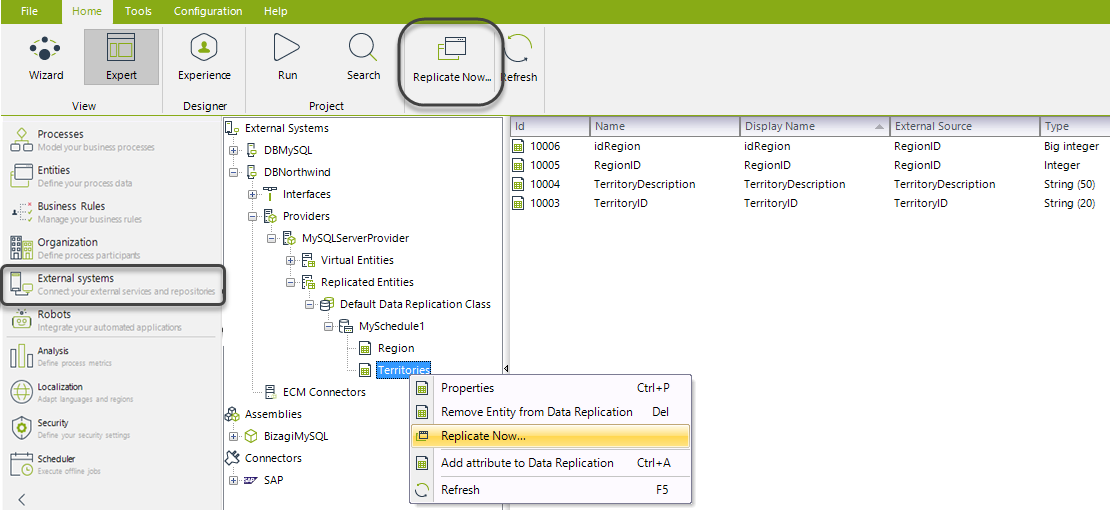Collapse the sidebar with the left chevron

pyautogui.click(x=21, y=499)
